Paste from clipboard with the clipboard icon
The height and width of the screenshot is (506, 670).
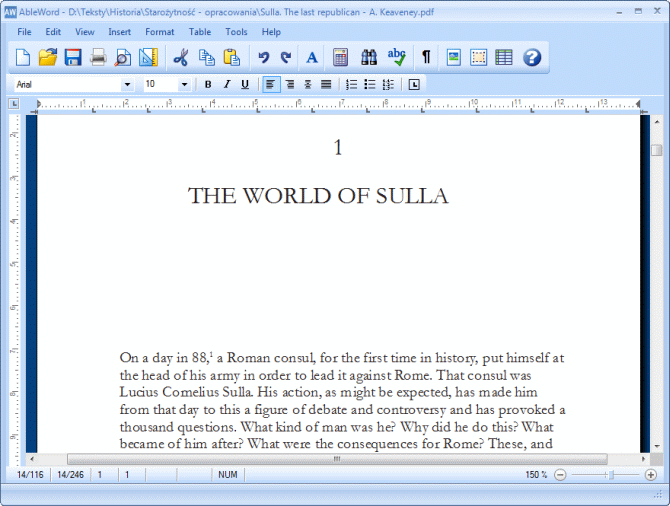coord(232,57)
